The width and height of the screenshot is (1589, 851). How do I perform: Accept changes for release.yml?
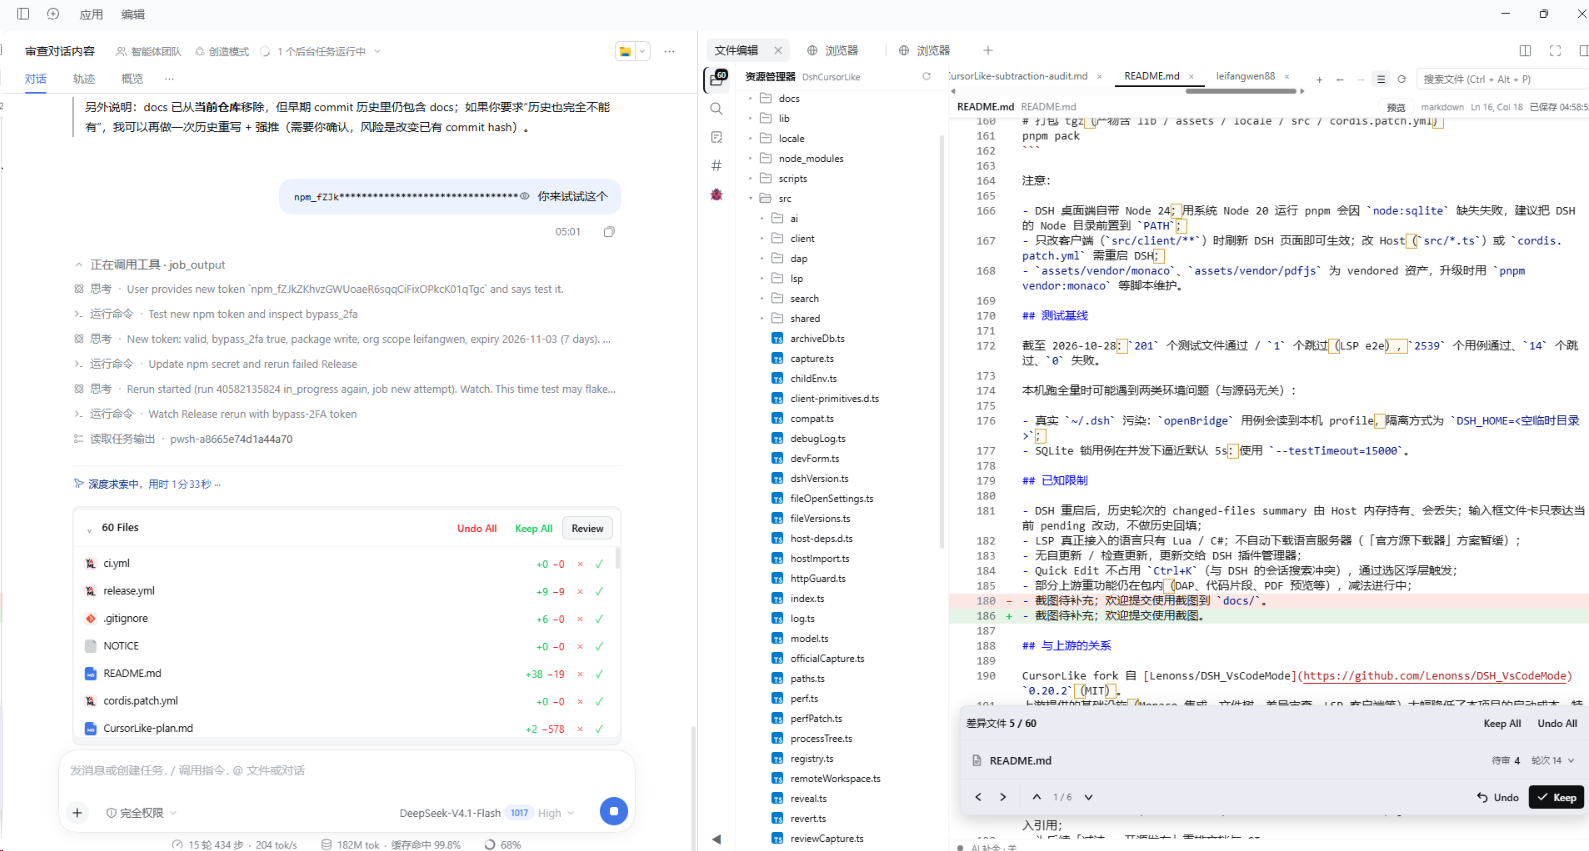coord(599,591)
